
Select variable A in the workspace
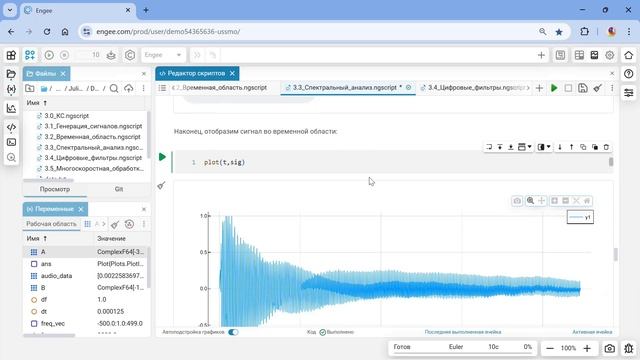click(x=85, y=252)
